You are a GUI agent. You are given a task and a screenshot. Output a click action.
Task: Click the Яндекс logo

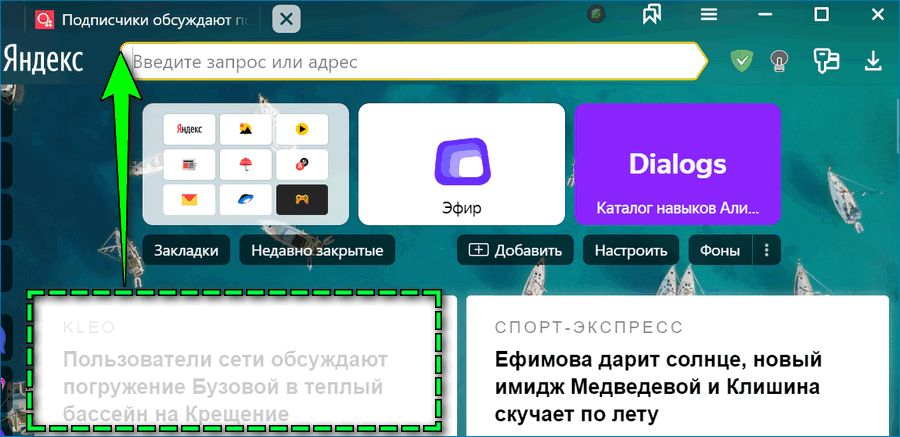click(43, 60)
